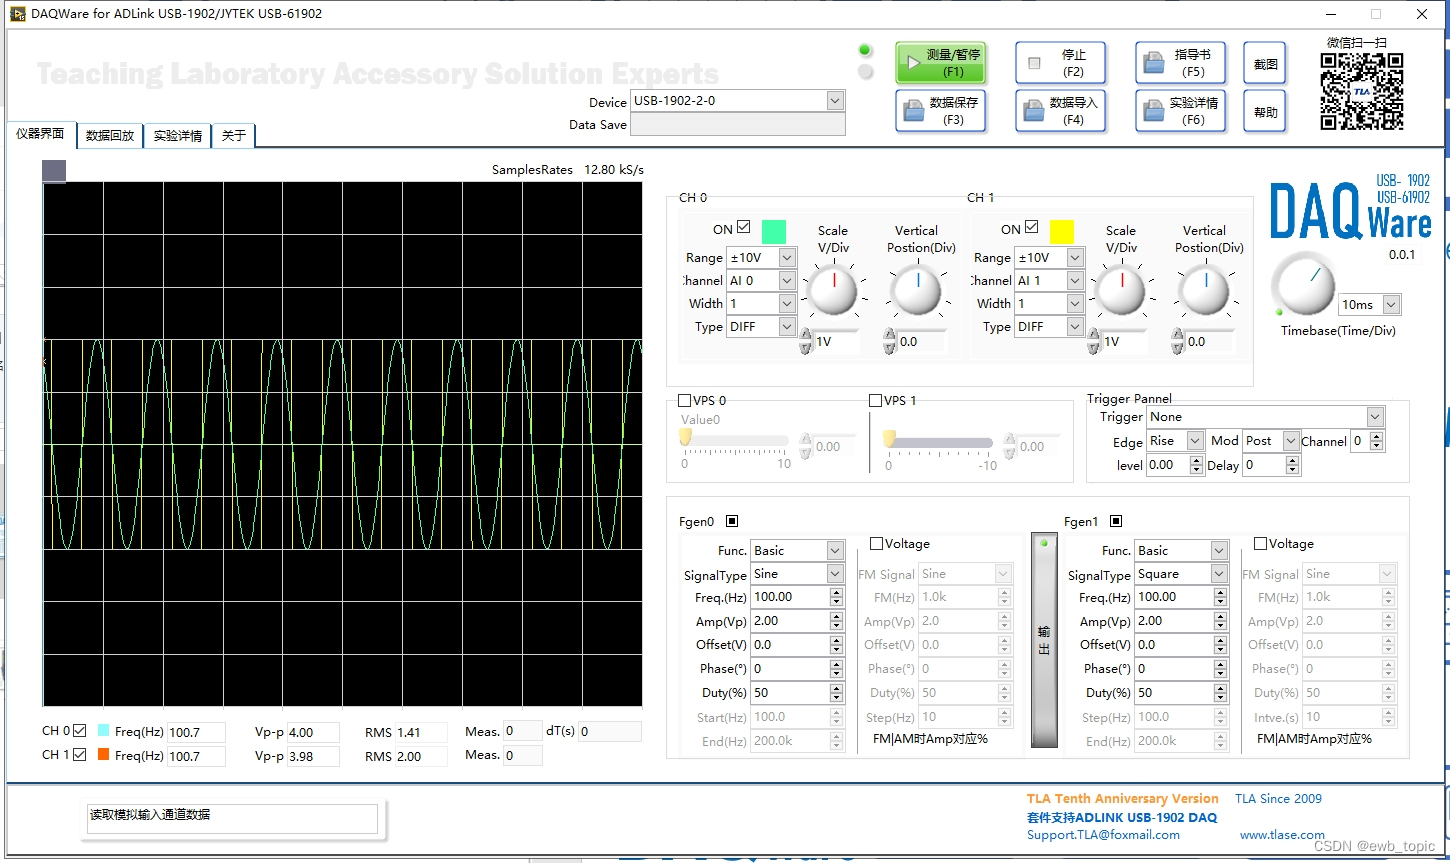Open the www.tlase.com link

click(x=1282, y=835)
